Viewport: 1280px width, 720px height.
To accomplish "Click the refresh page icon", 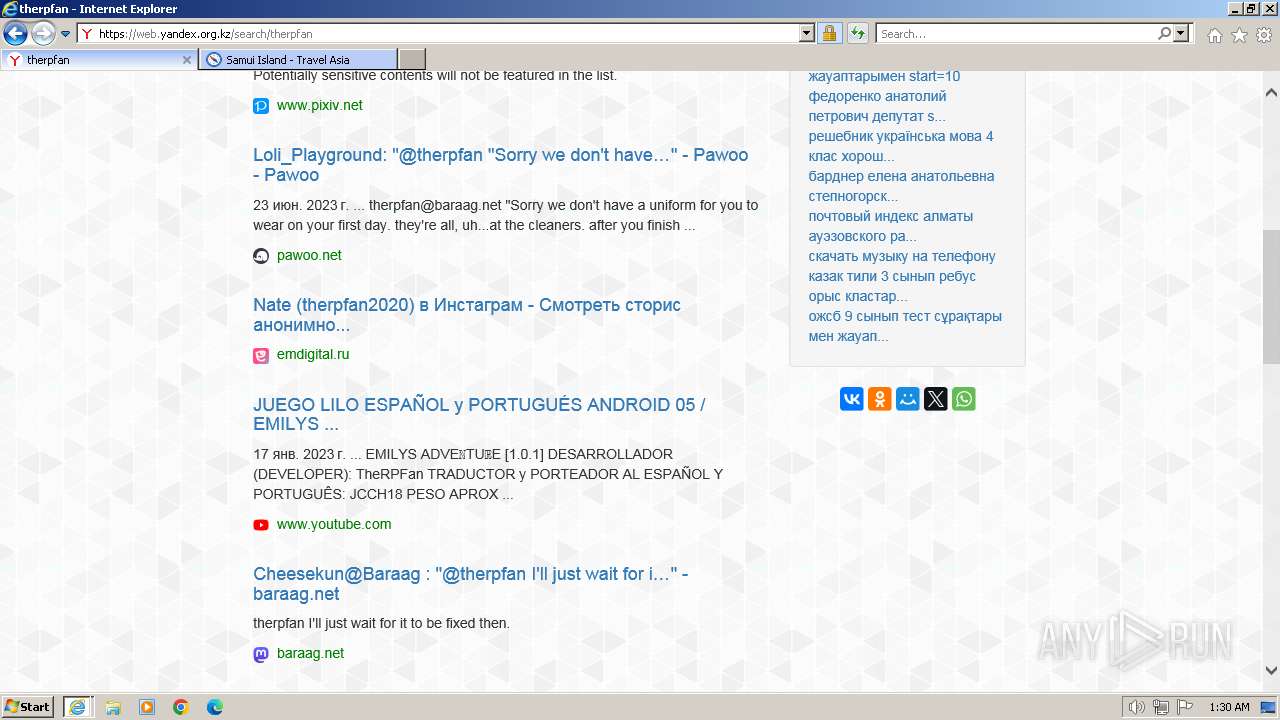I will (858, 33).
